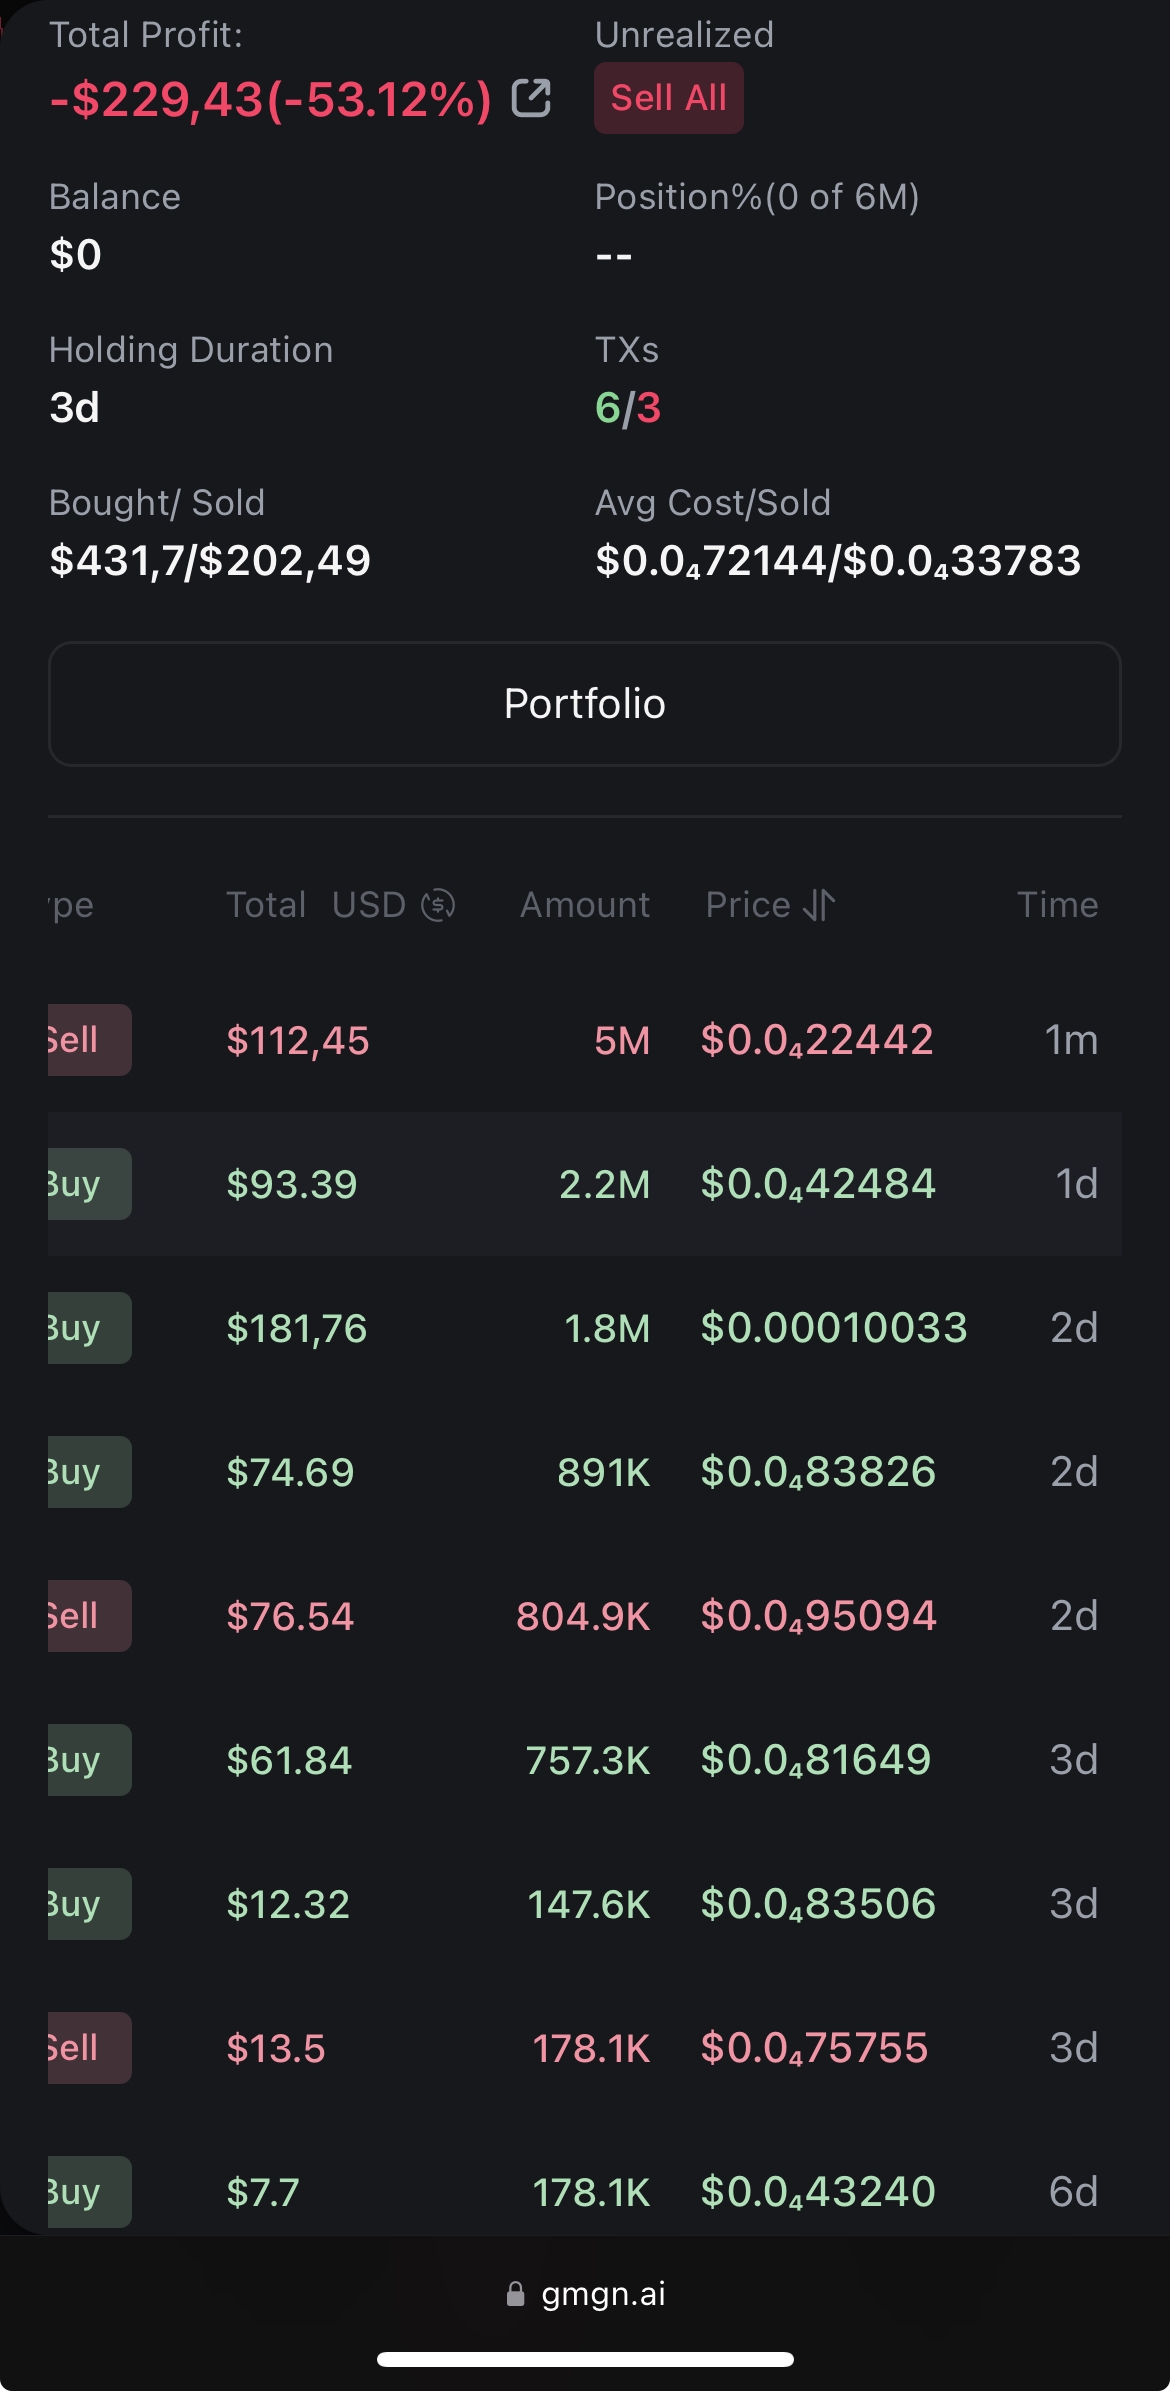The height and width of the screenshot is (2391, 1170).
Task: Tap the home indicator bar
Action: 585,2359
